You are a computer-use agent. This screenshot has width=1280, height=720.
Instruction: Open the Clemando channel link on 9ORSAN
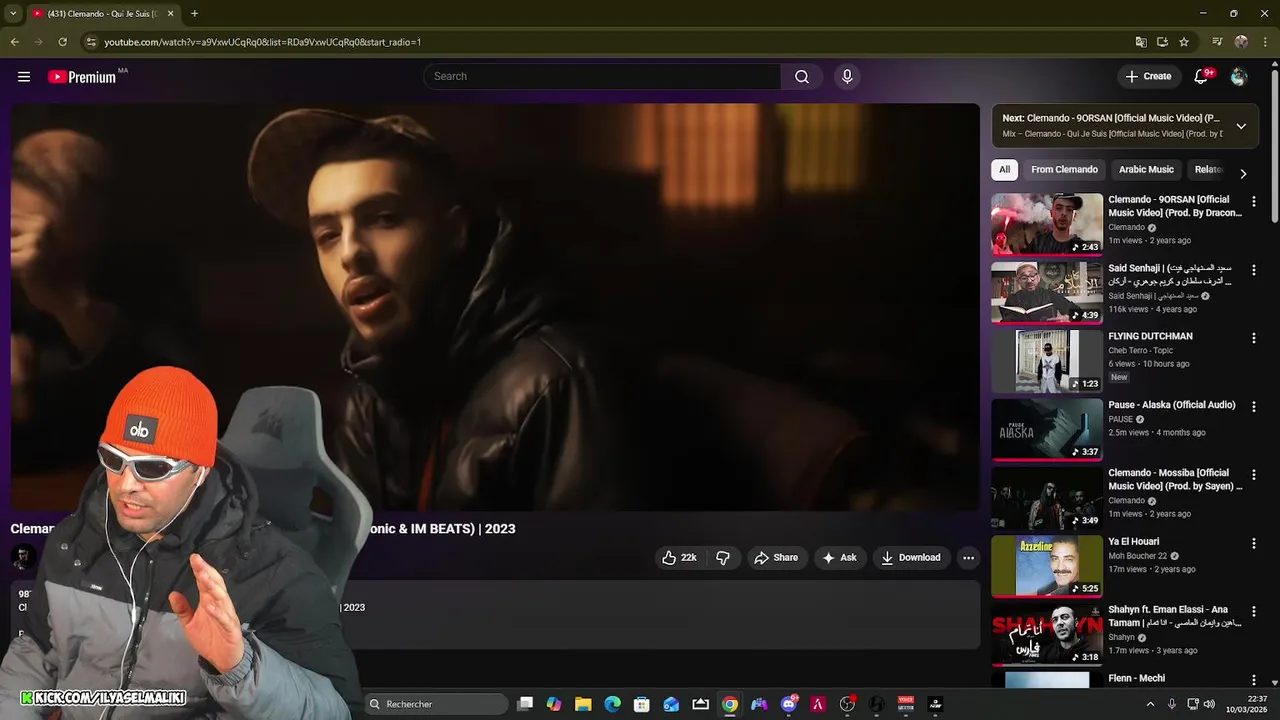click(1126, 227)
